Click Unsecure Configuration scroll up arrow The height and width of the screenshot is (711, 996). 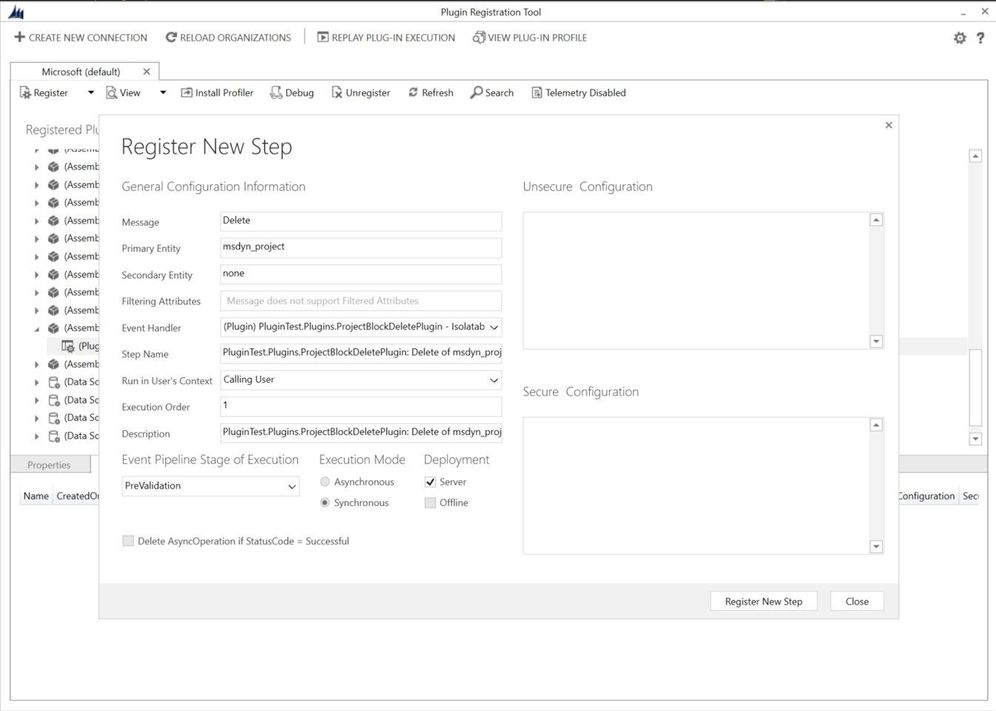(876, 220)
